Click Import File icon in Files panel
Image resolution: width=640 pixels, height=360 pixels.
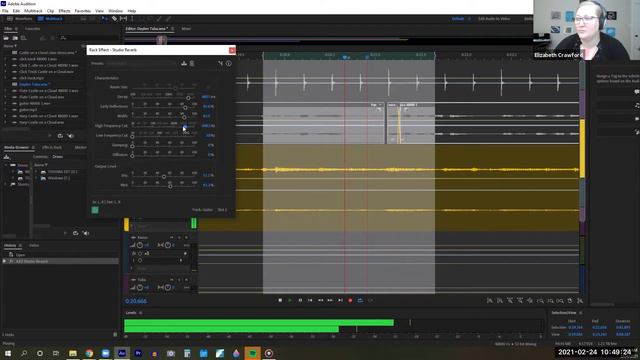point(15,38)
